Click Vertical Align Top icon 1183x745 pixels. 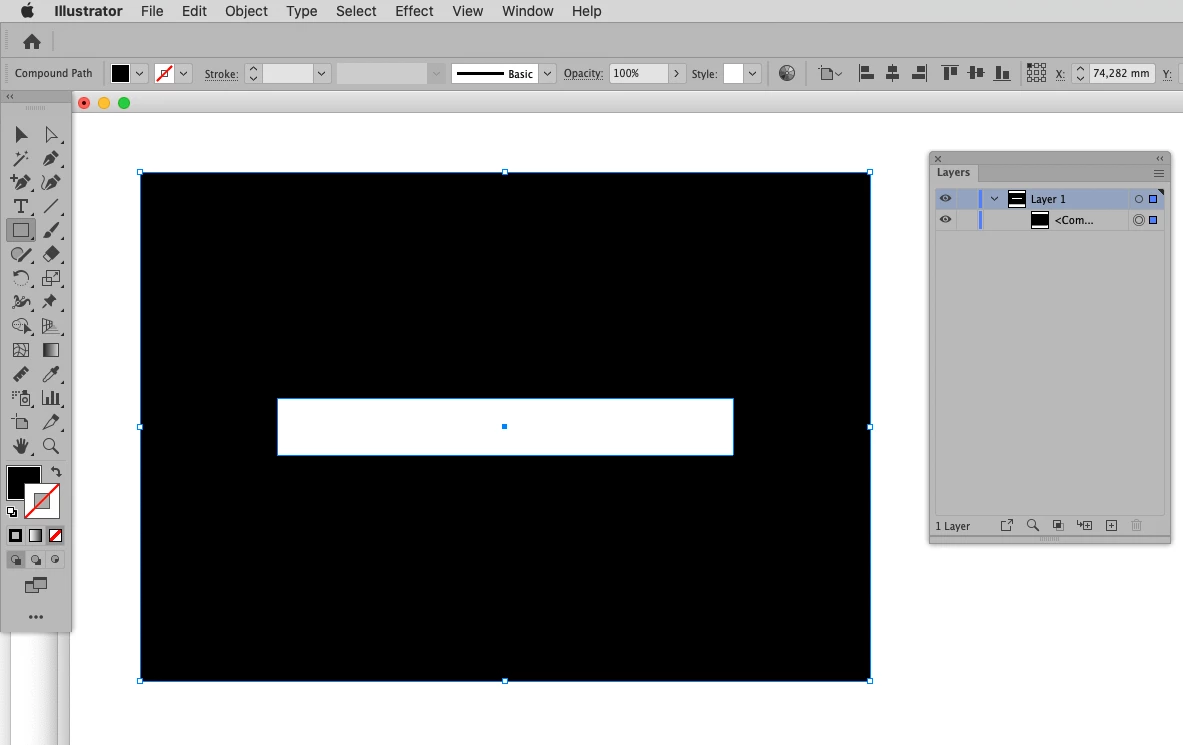949,73
